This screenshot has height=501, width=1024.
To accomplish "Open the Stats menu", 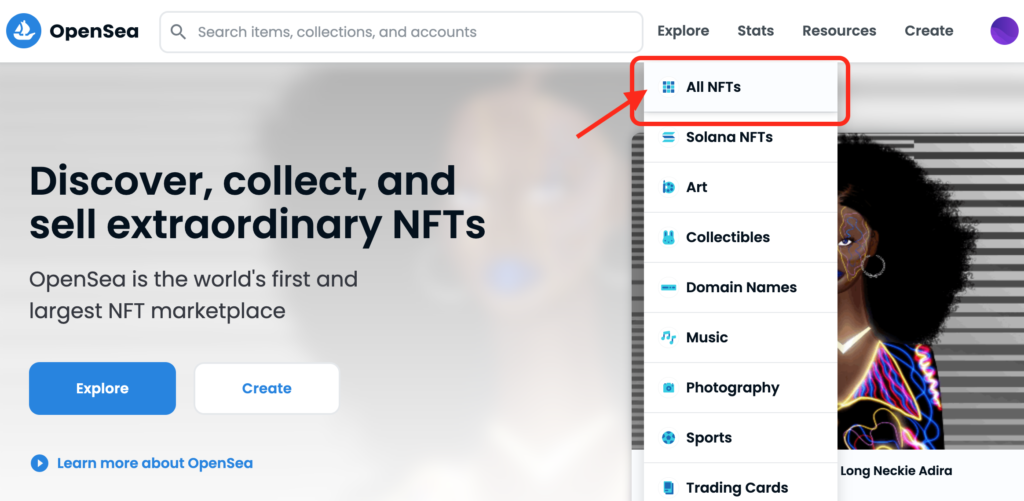I will coord(756,31).
